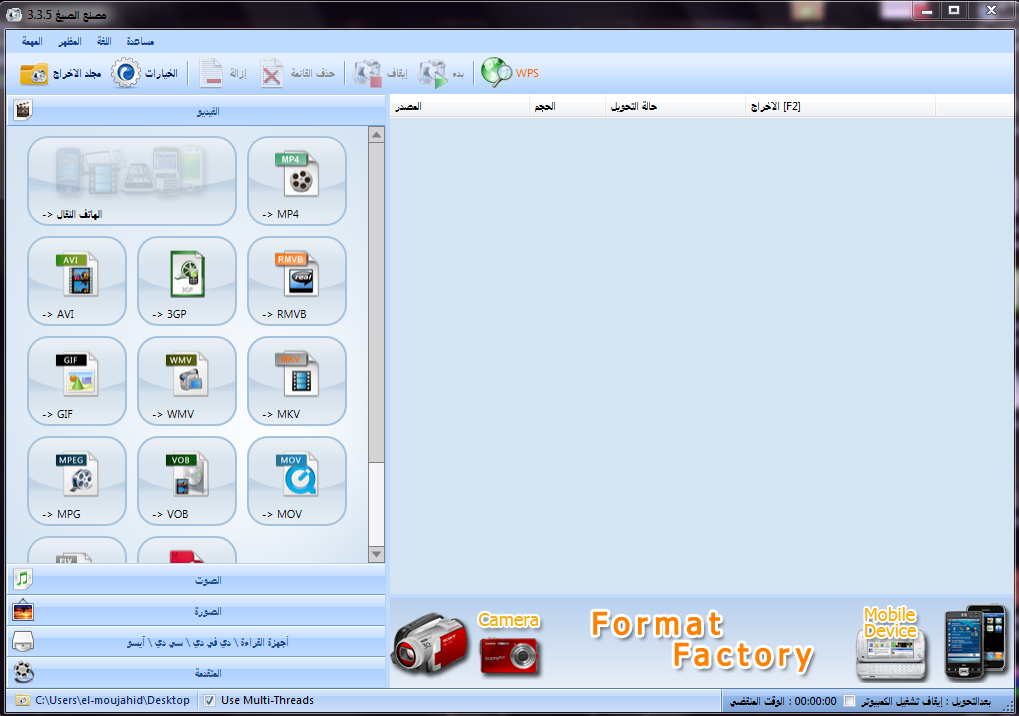Choose the -> 3GP conversion tile
The image size is (1019, 716).
coord(187,281)
